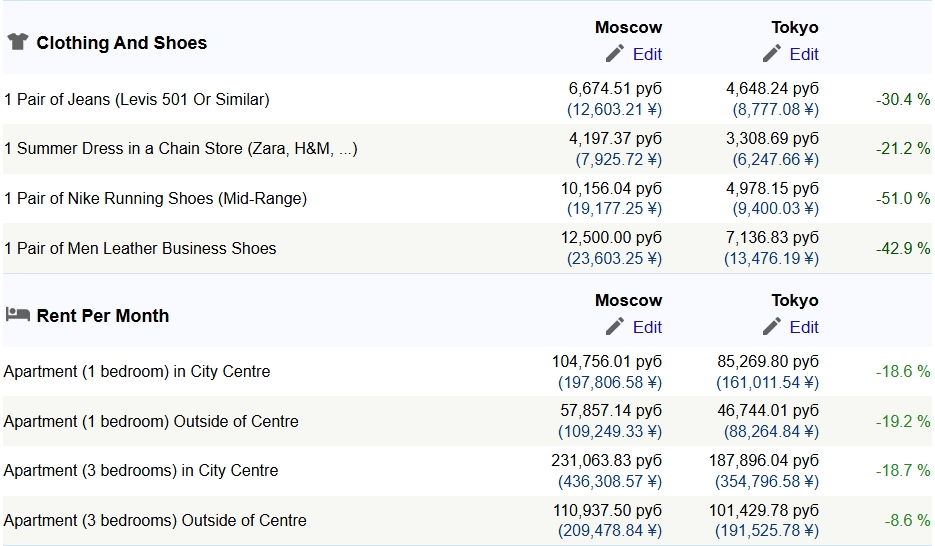Click 'Apartment (1 bedroom) Outside of Centre'
Screen dimensions: 935x546
tap(151, 421)
